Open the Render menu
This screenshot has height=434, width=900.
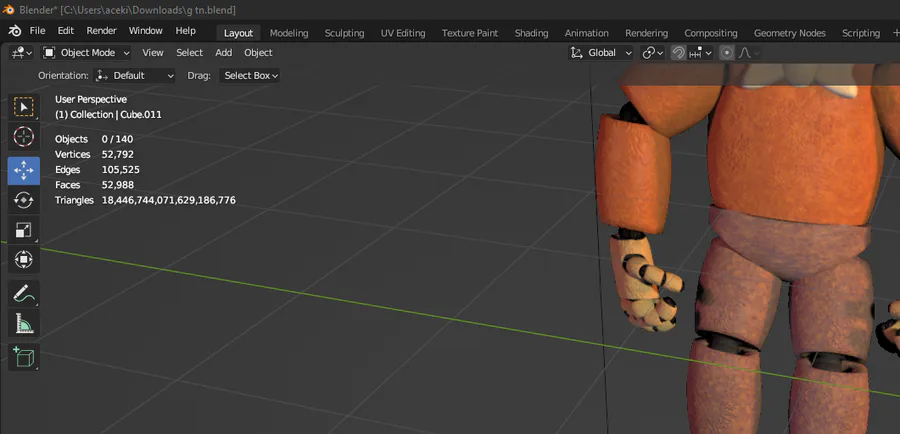pyautogui.click(x=101, y=31)
